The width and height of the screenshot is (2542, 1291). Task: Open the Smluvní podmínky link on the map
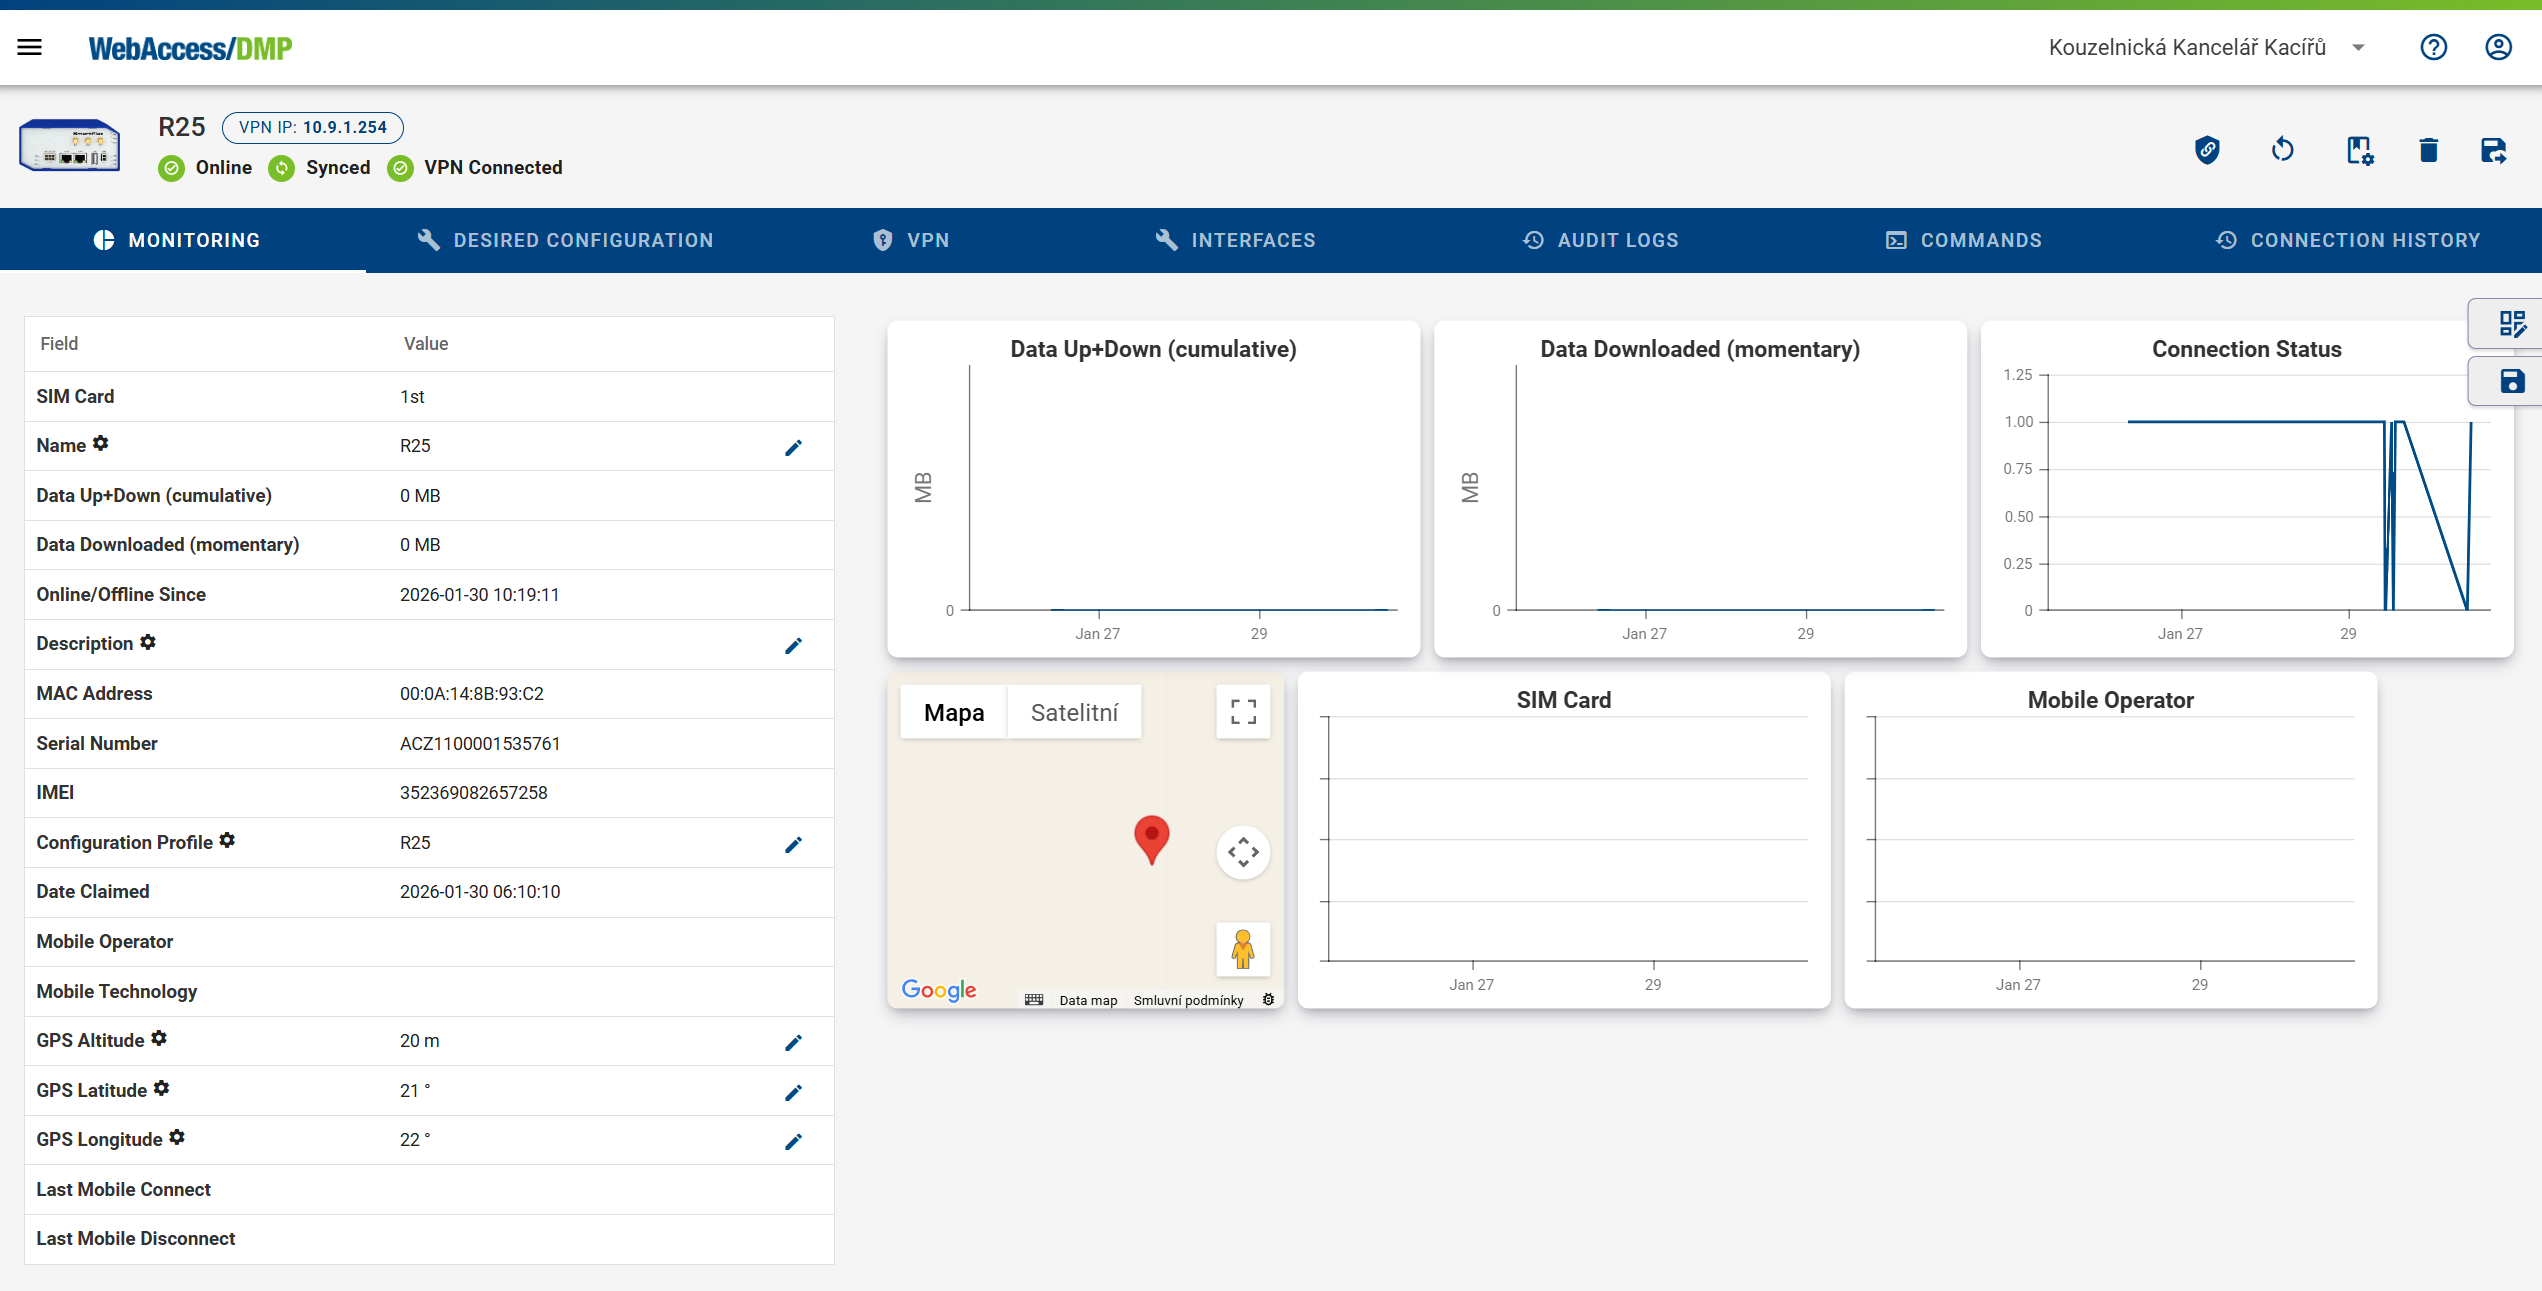click(1188, 1000)
